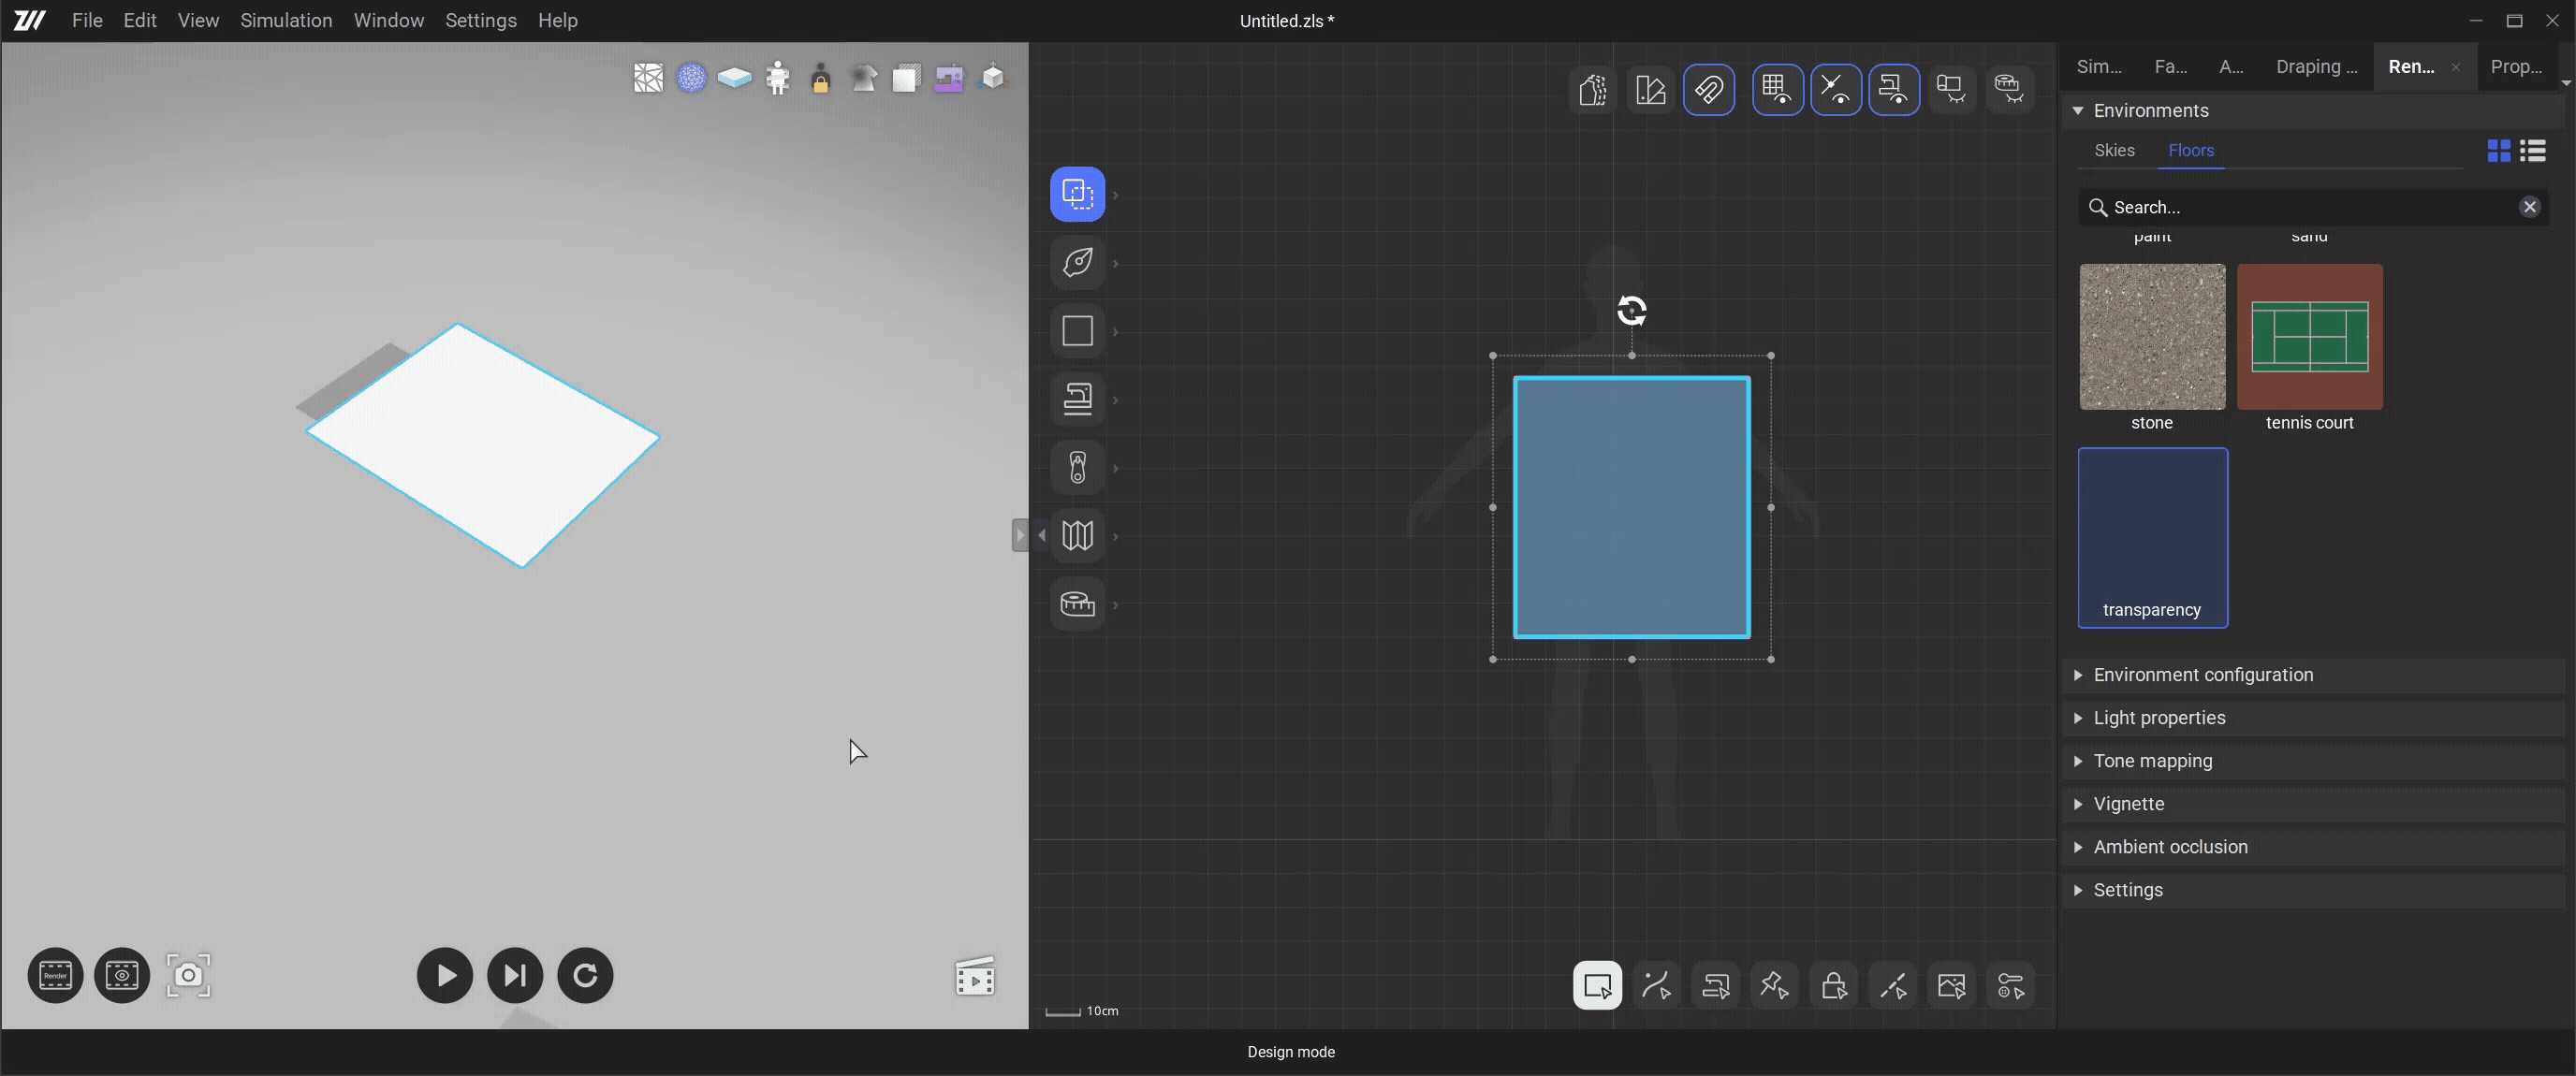Image resolution: width=2576 pixels, height=1076 pixels.
Task: Click the cube gizmo icon in 3D toolbar
Action: point(992,78)
